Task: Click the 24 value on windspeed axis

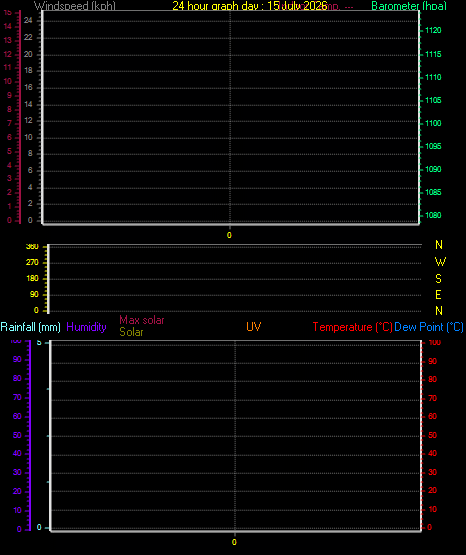Action: pos(28,21)
